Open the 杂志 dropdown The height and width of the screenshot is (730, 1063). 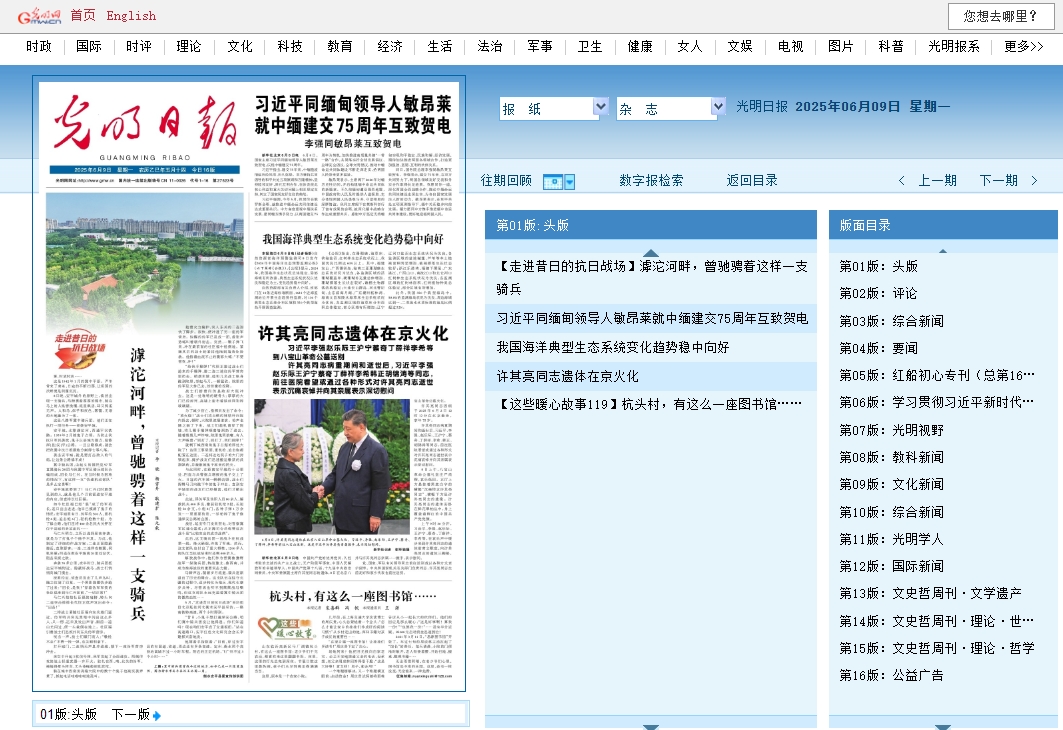(670, 108)
